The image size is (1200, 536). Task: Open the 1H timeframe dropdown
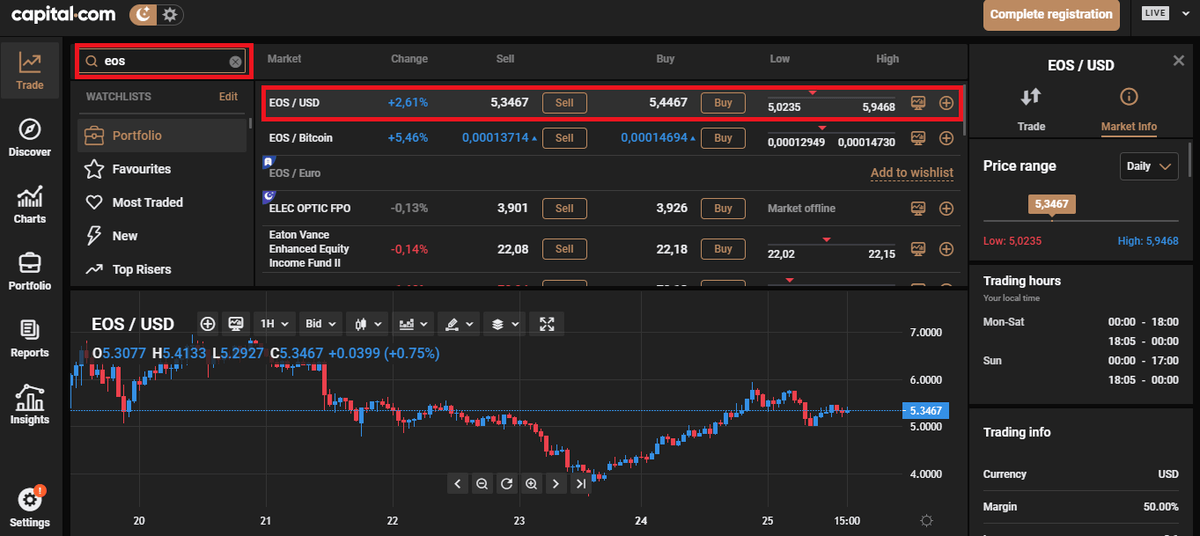(274, 324)
